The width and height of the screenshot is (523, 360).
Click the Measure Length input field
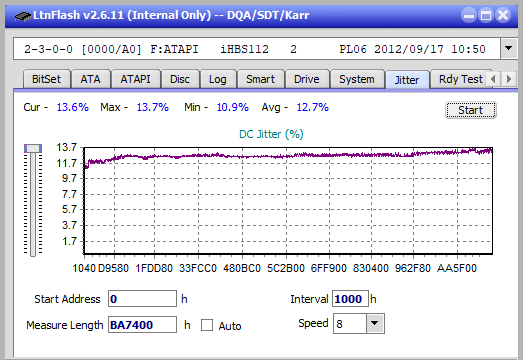click(142, 325)
